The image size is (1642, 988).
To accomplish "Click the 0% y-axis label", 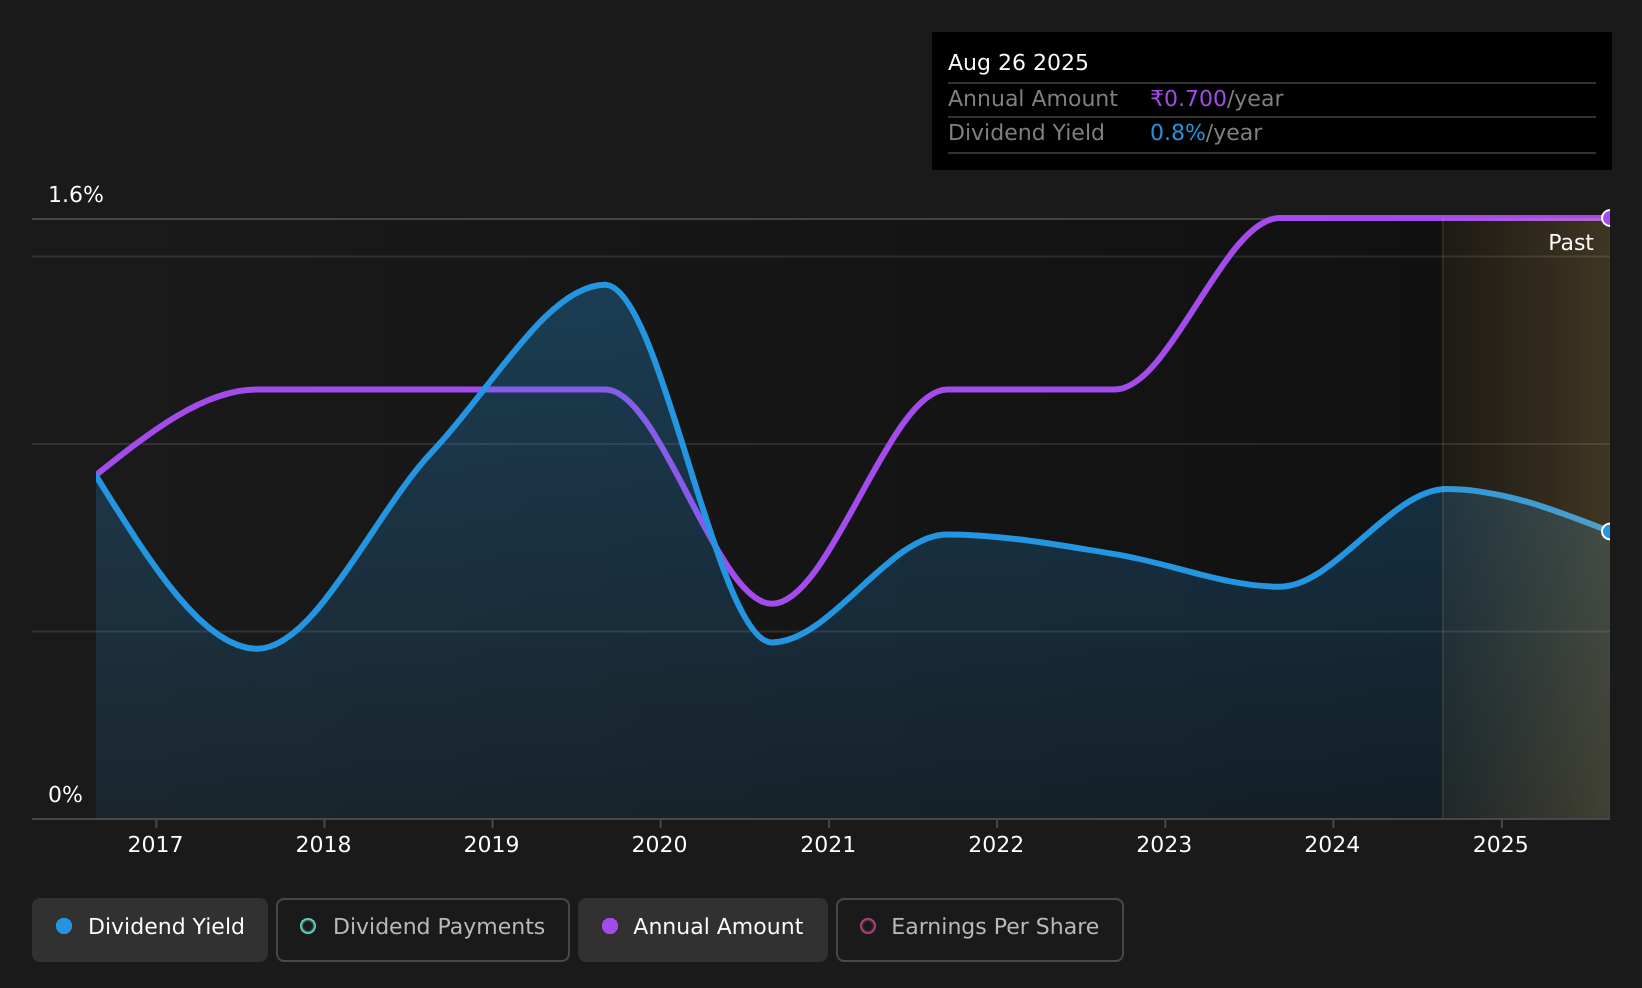I will tap(65, 795).
